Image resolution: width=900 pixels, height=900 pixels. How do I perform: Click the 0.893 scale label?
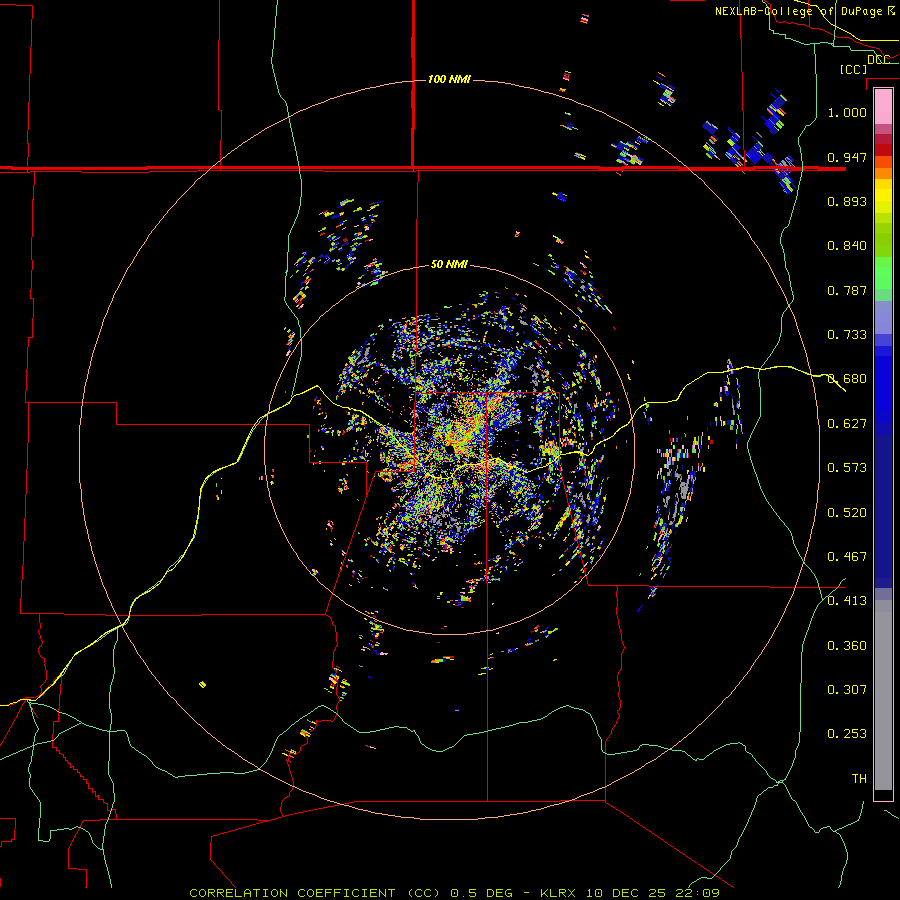847,201
